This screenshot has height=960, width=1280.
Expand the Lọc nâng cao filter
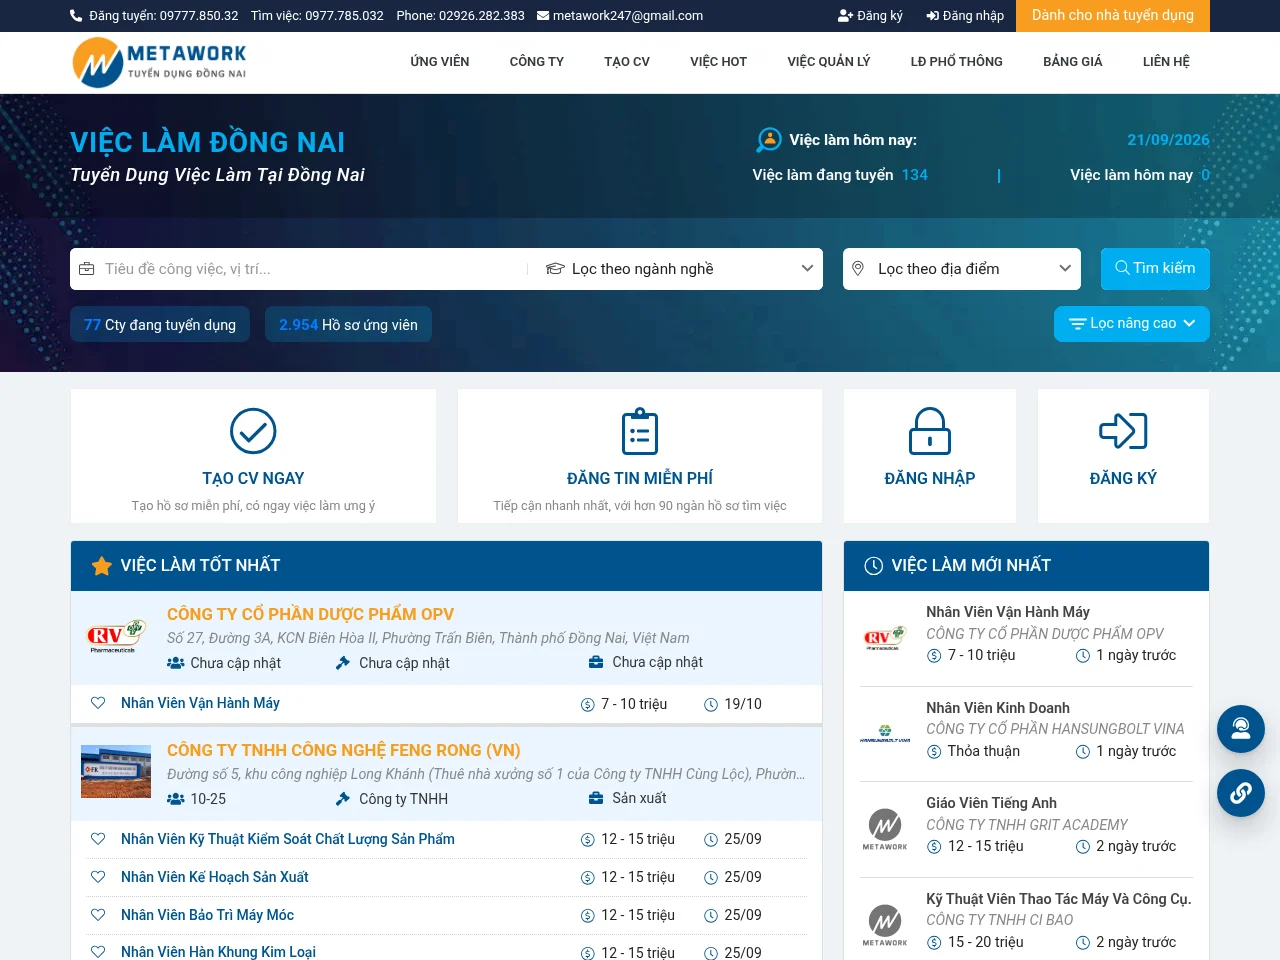coord(1132,324)
